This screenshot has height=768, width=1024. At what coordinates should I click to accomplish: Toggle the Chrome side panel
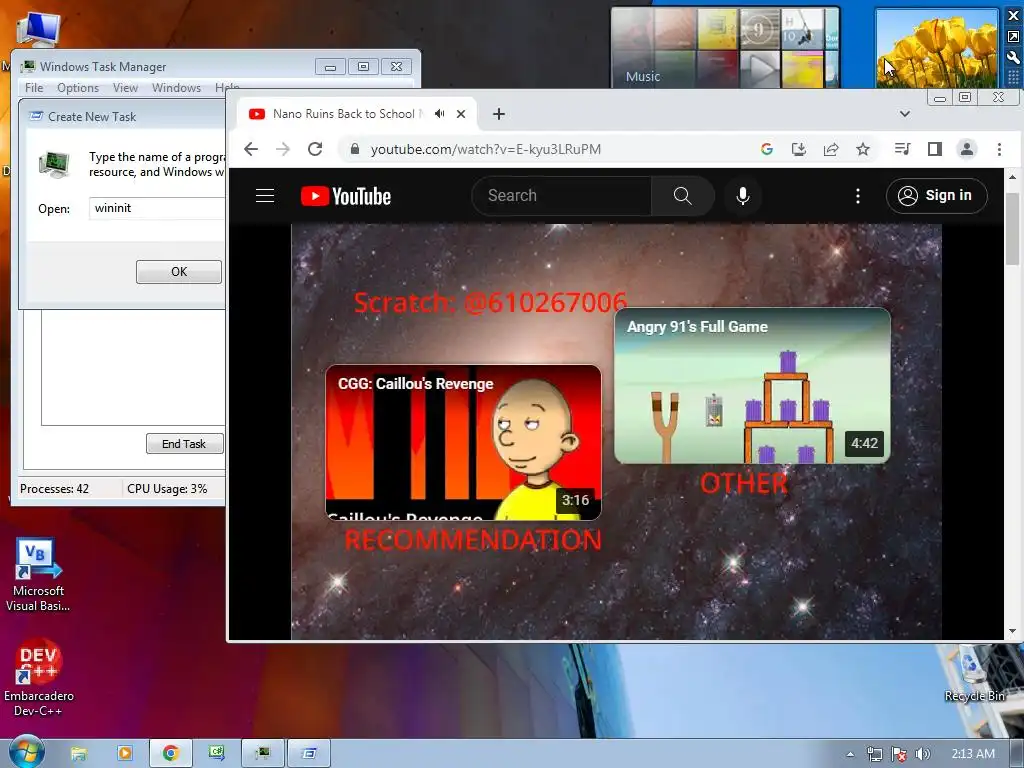[x=935, y=149]
